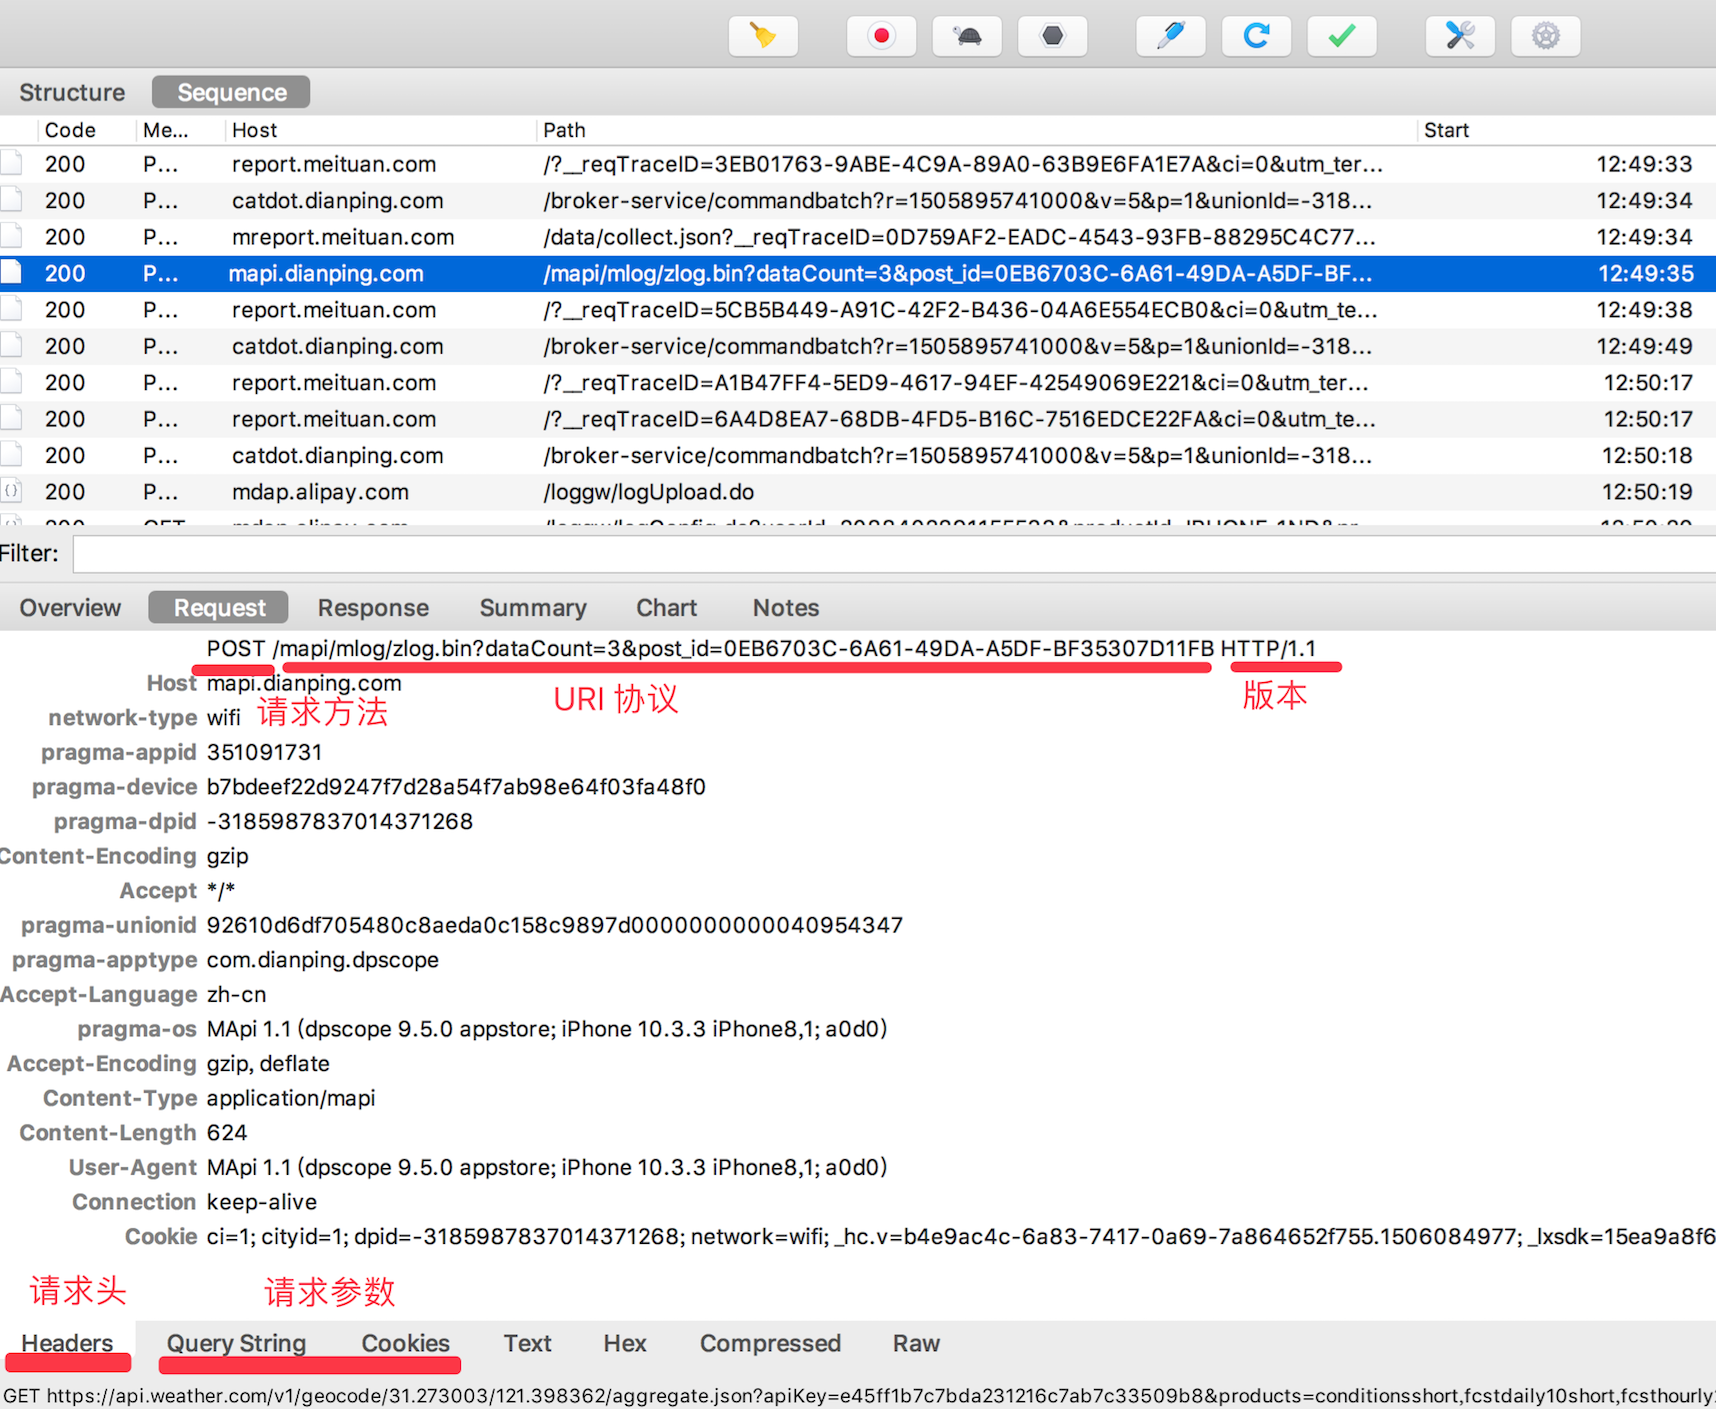Open the settings gear icon
1716x1409 pixels.
pos(1546,36)
